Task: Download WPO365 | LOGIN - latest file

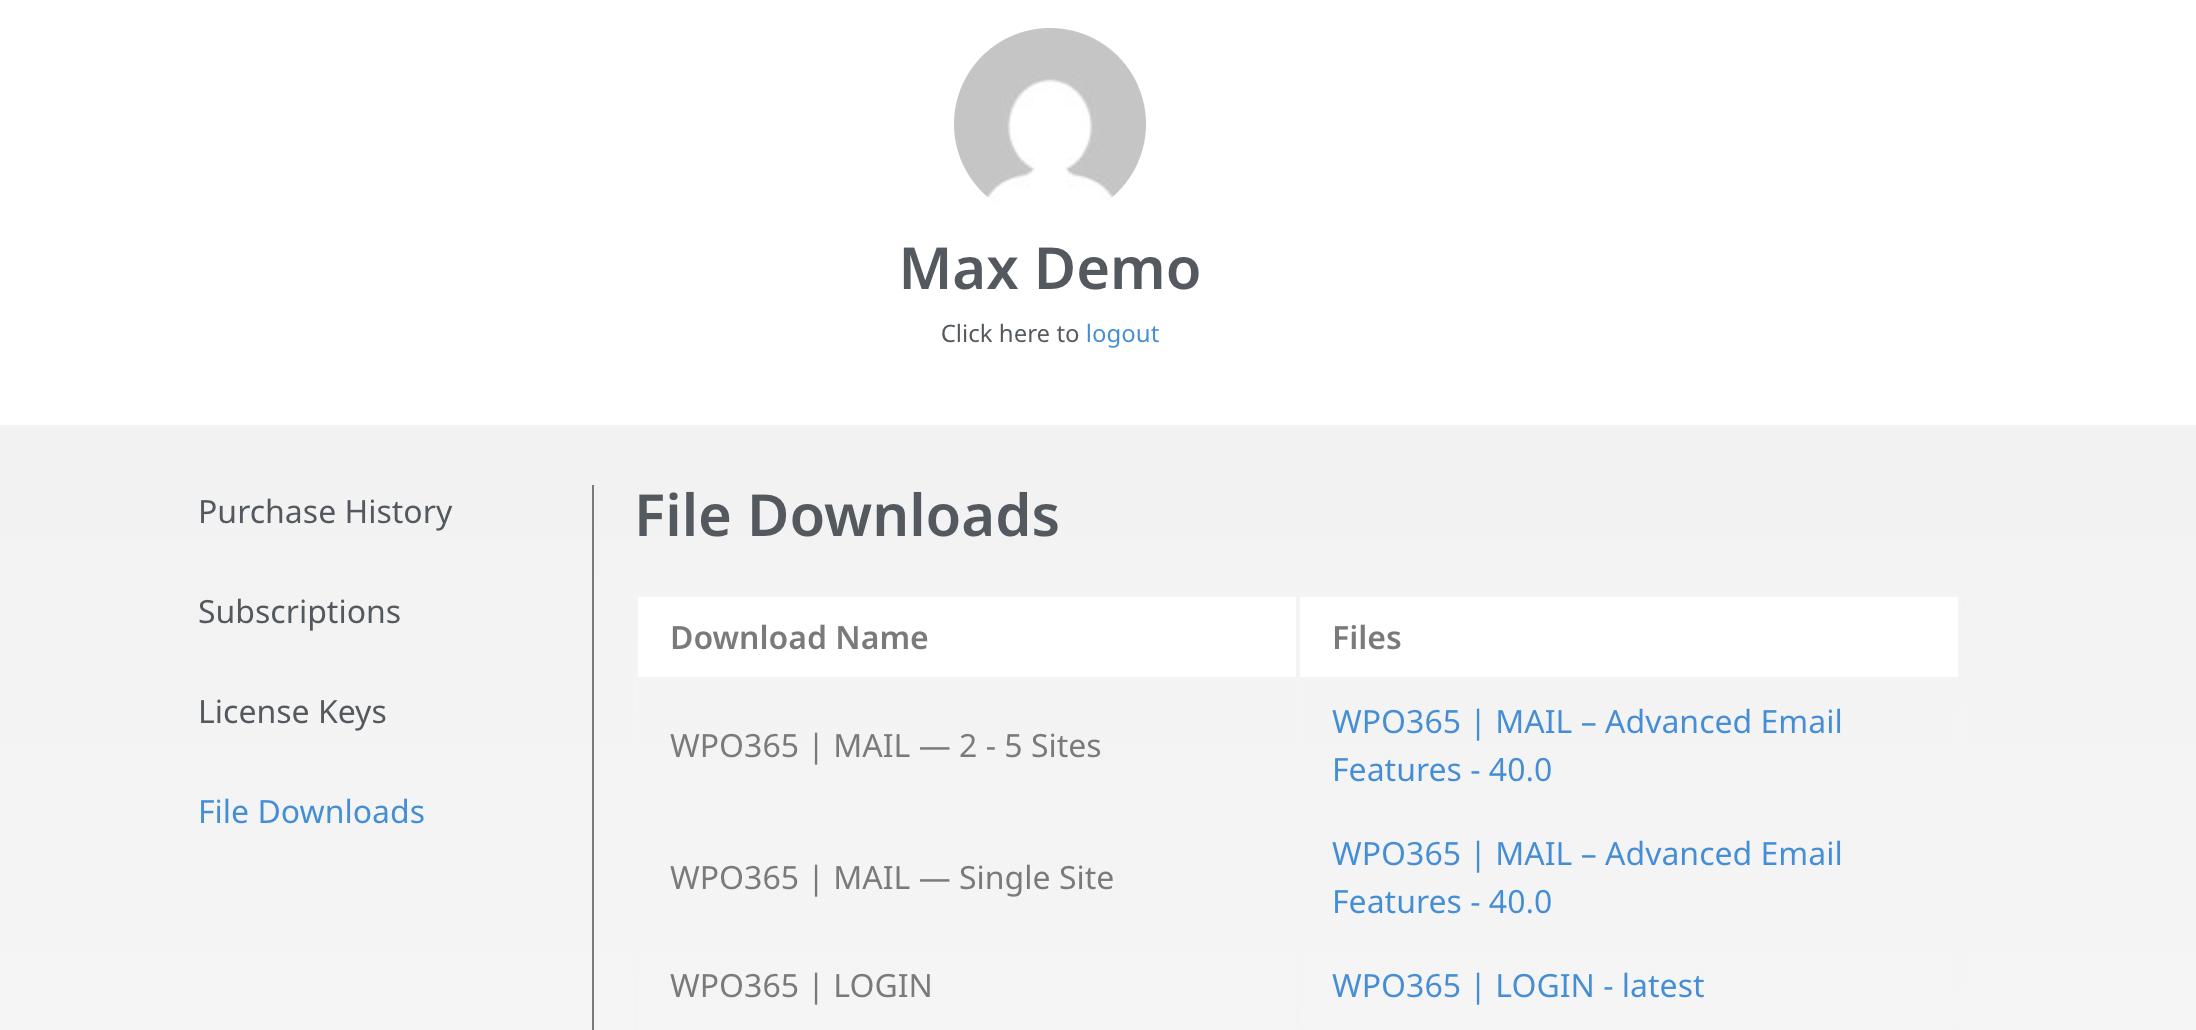Action: coord(1518,986)
